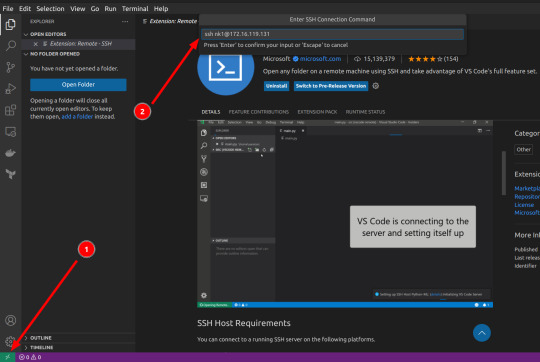
Task: Click the Microsoft publisher name
Action: [x=276, y=59]
